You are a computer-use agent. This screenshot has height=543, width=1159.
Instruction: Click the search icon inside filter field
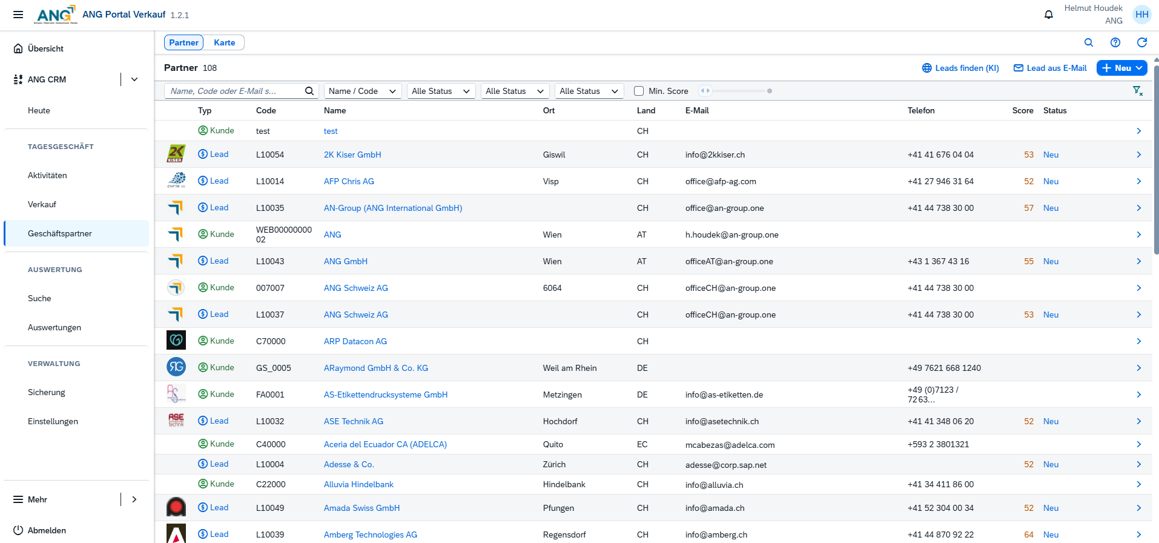coord(310,91)
